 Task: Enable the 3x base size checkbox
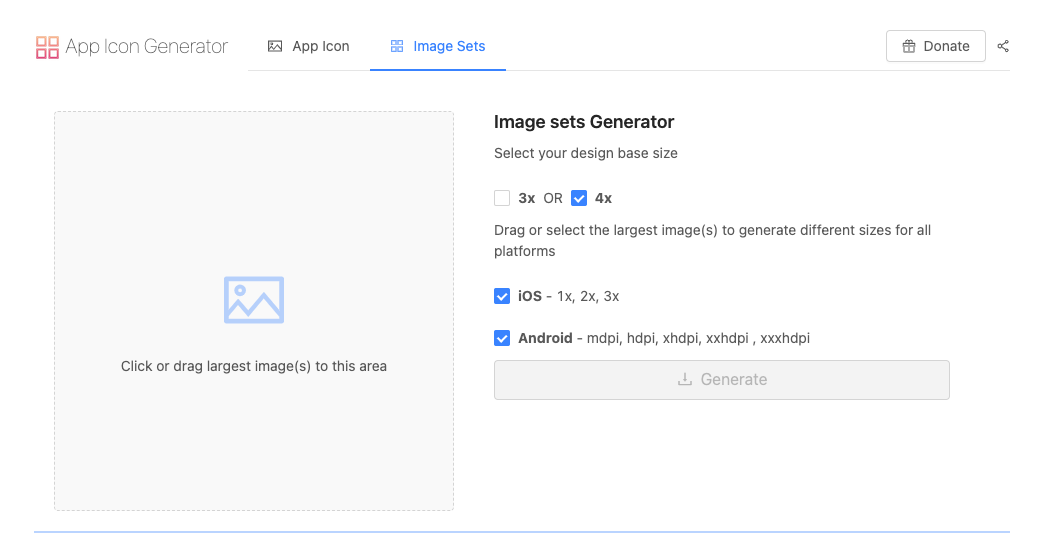[x=502, y=198]
